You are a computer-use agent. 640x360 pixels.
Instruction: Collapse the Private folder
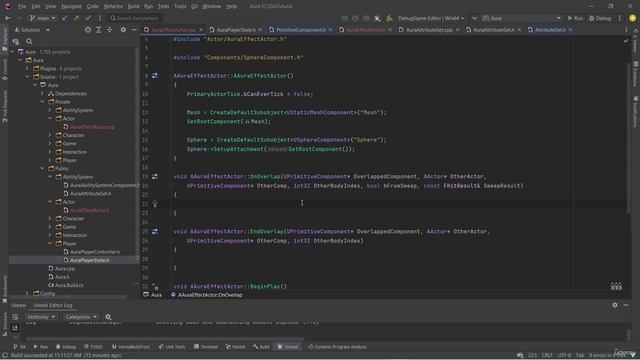point(42,102)
